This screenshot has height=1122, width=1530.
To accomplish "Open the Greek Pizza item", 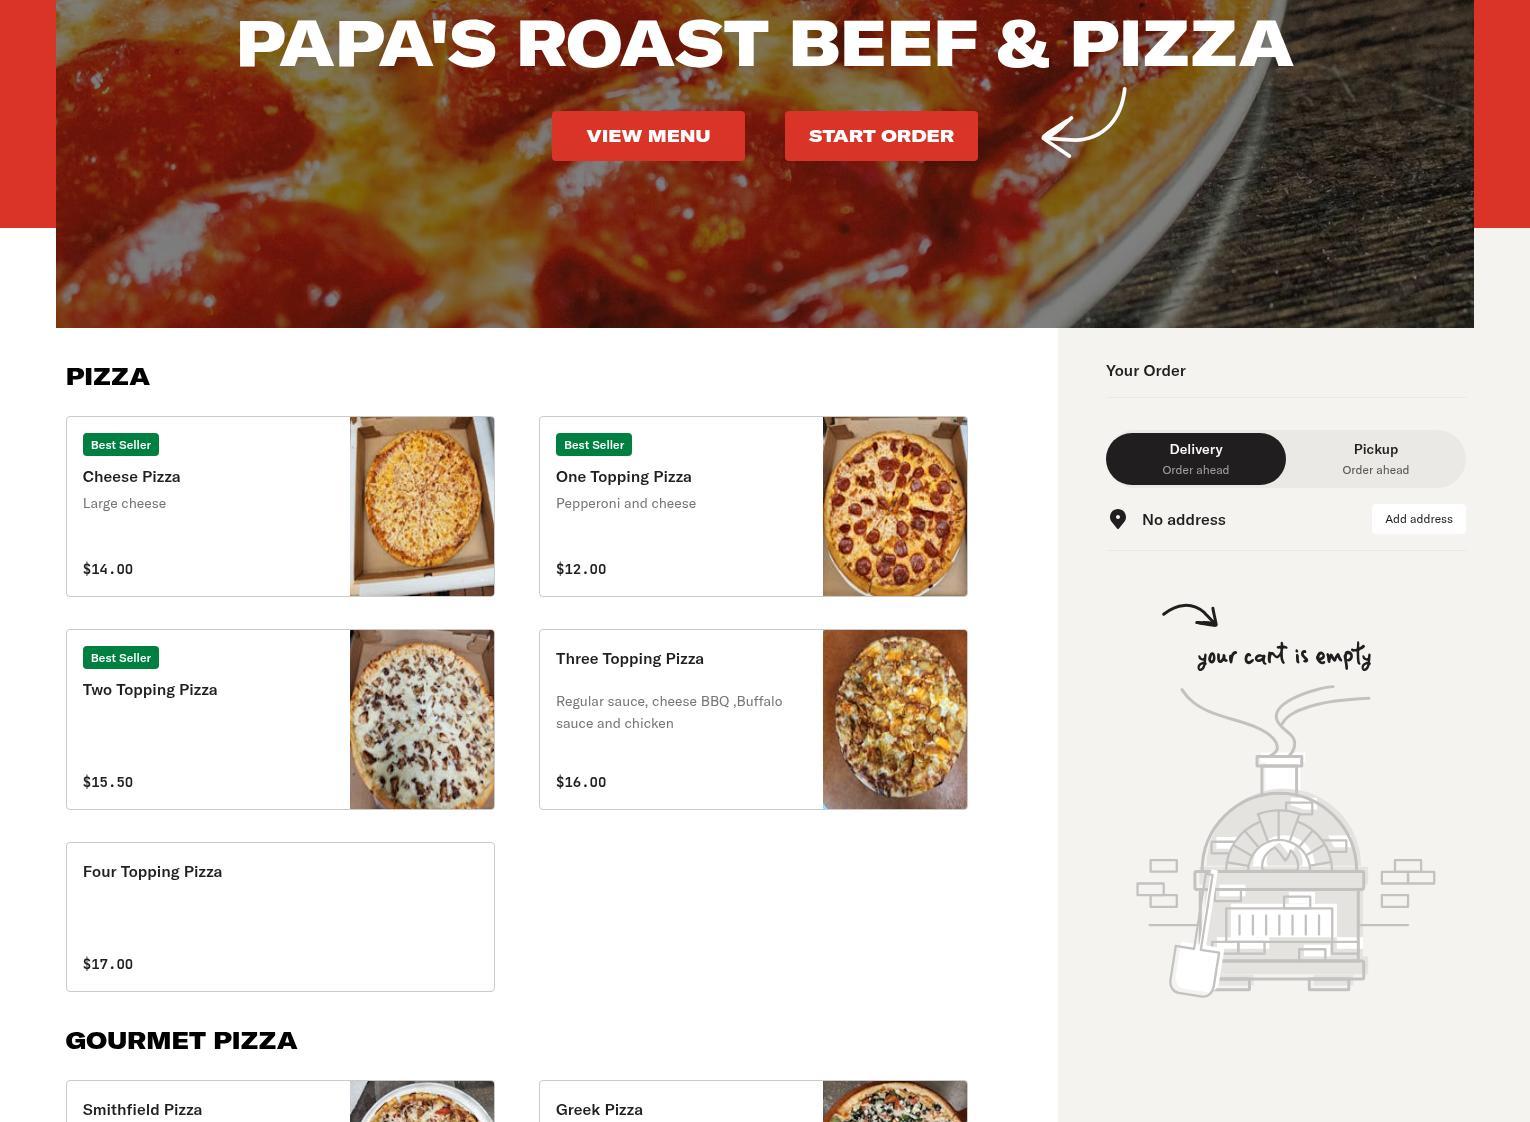I will point(753,1101).
